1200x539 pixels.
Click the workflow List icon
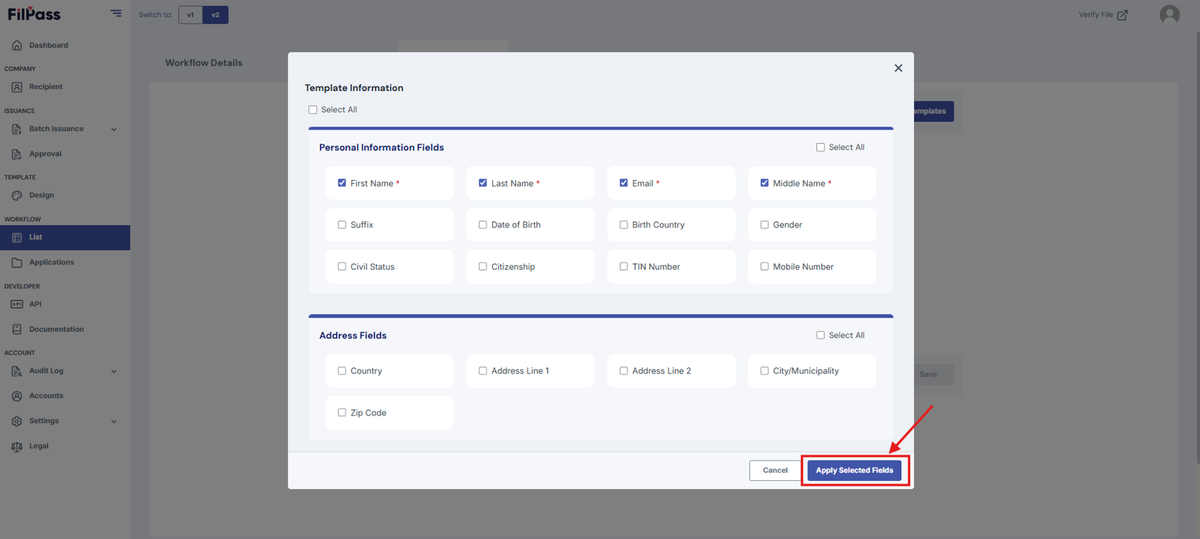(x=17, y=238)
